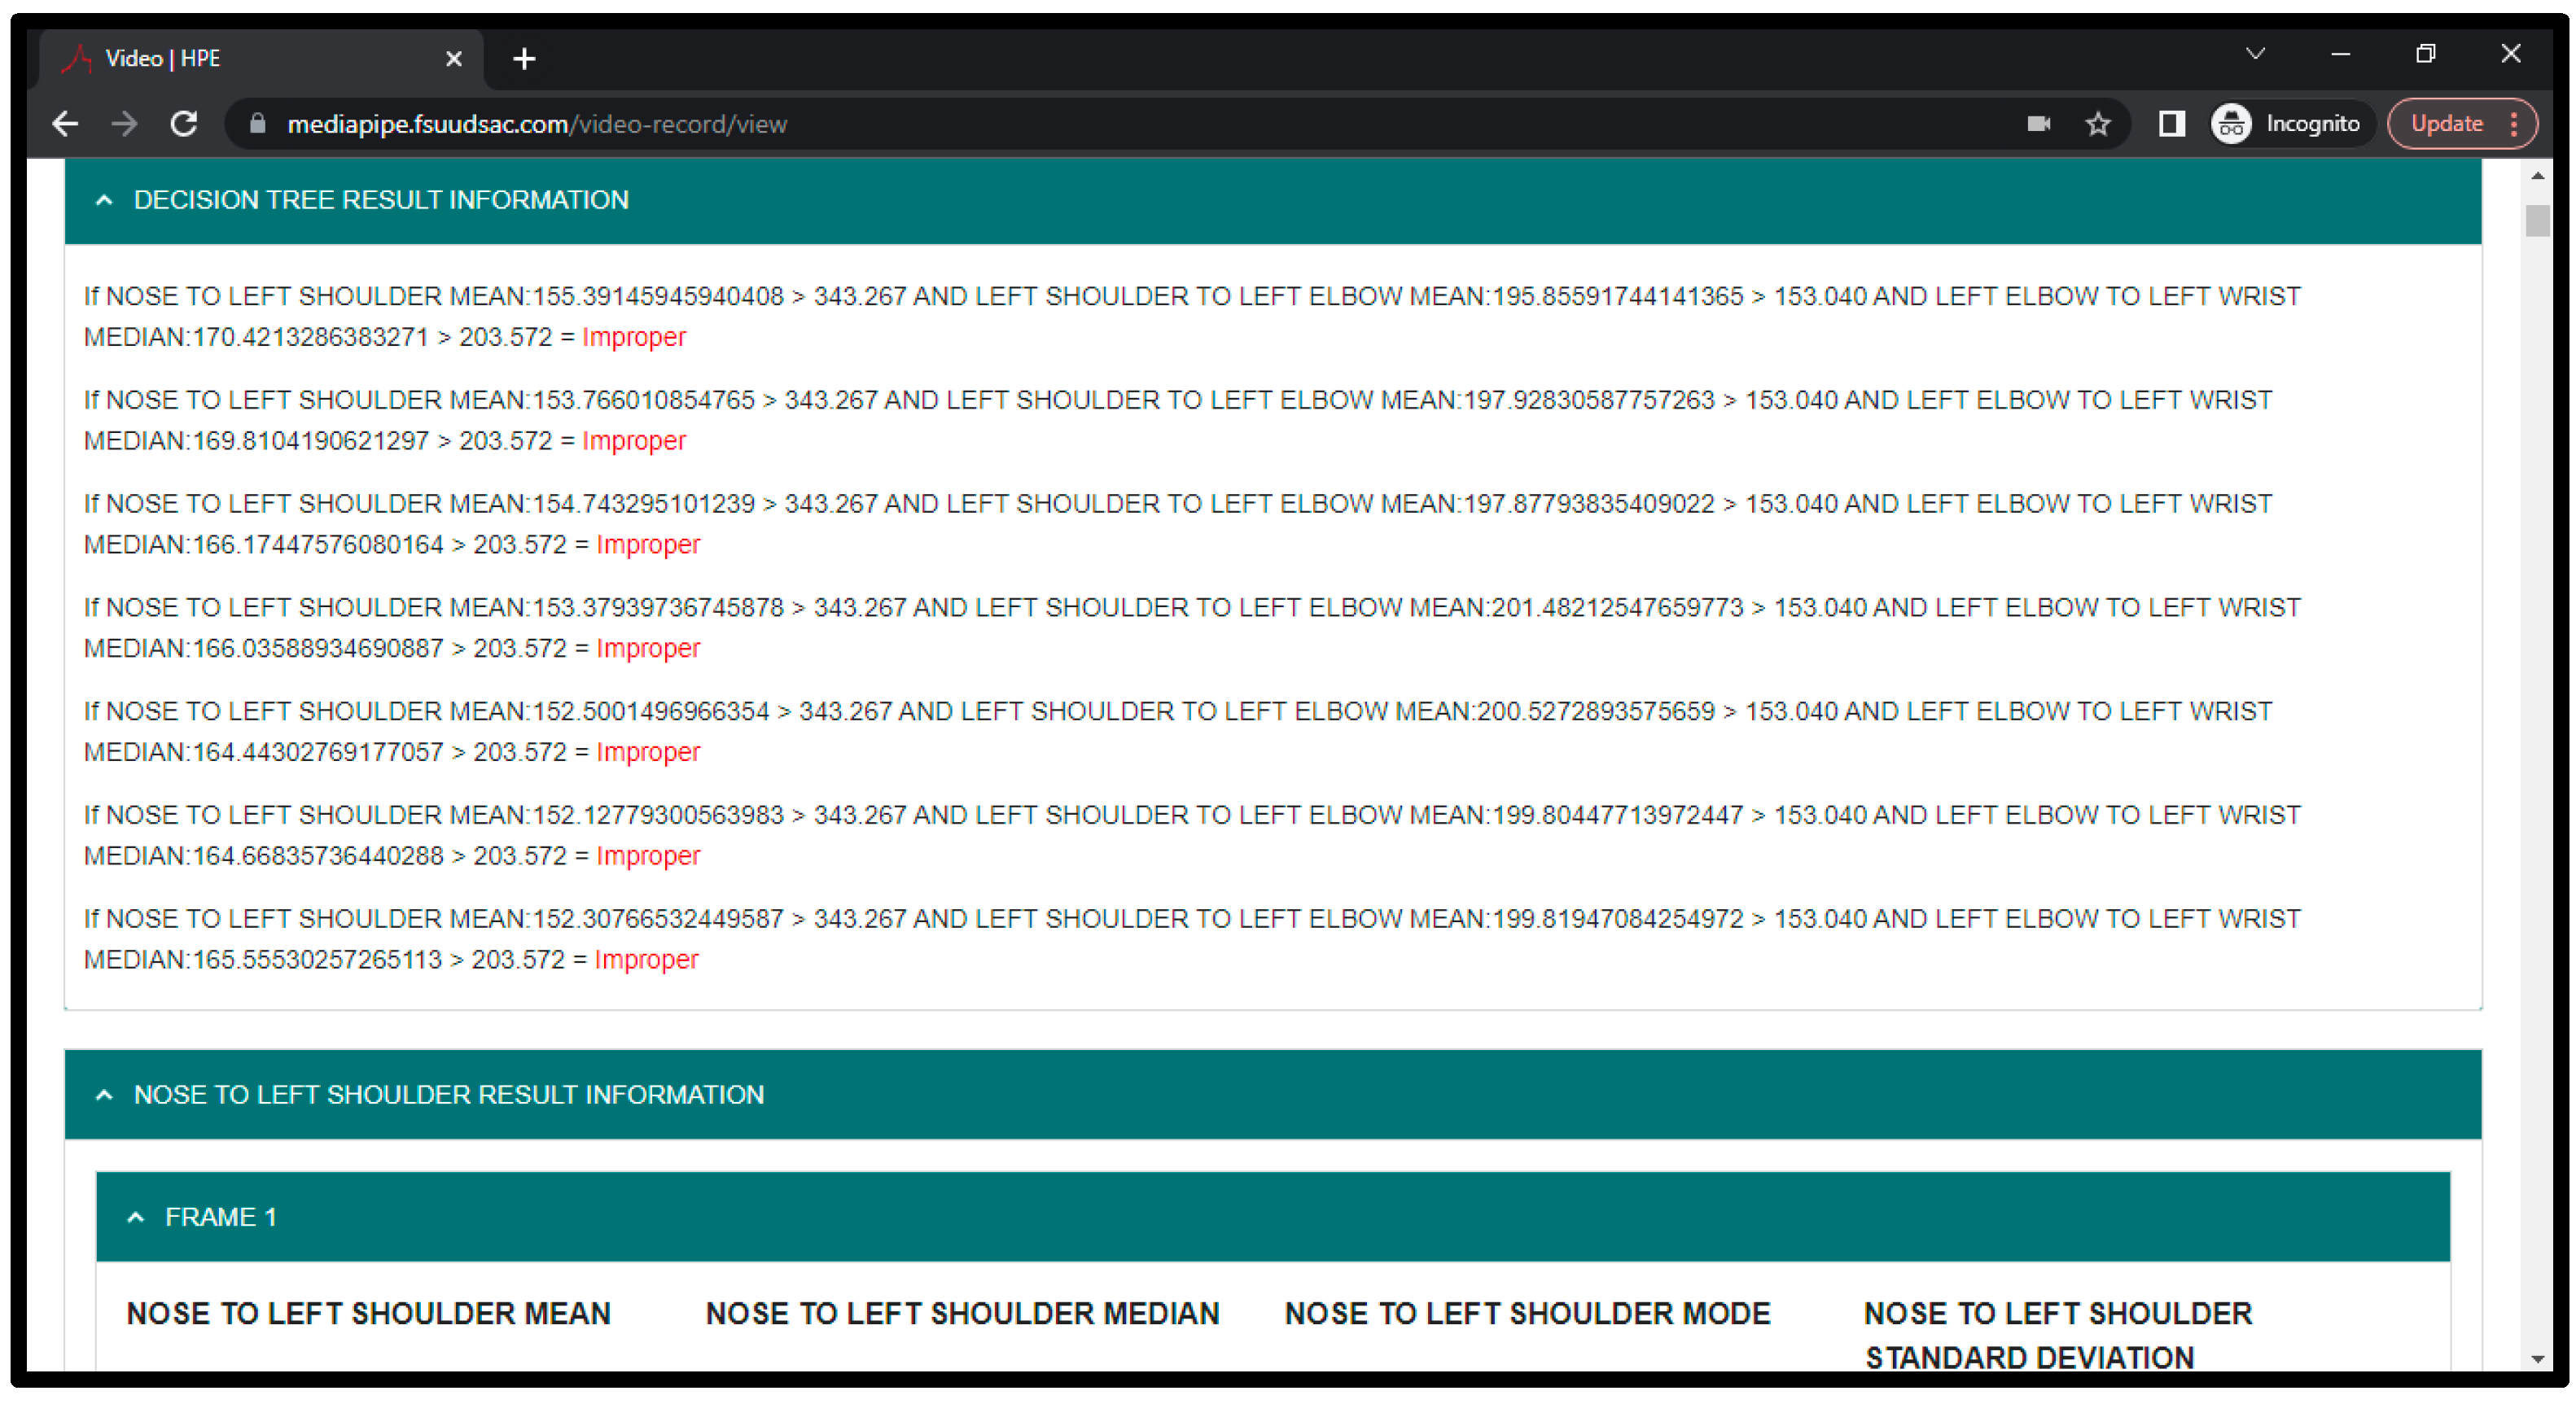Collapse the Nose to Left Shoulder Result Information section
The width and height of the screenshot is (2576, 1404).
point(104,1095)
